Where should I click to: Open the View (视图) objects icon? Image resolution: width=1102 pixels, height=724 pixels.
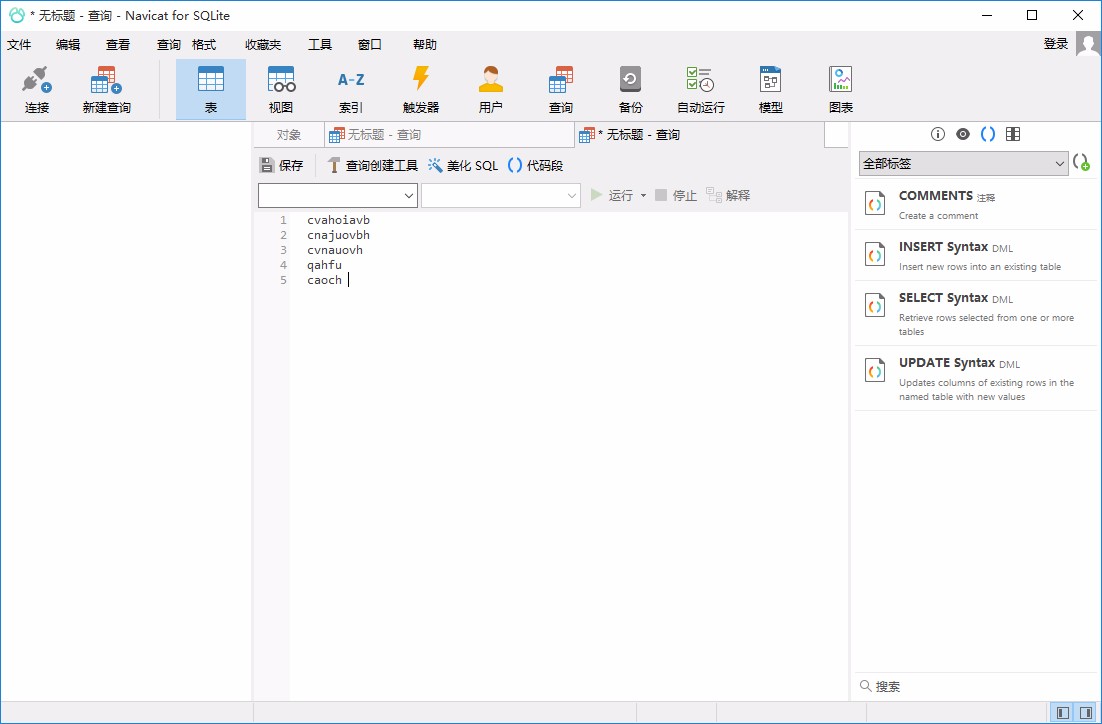[x=280, y=89]
